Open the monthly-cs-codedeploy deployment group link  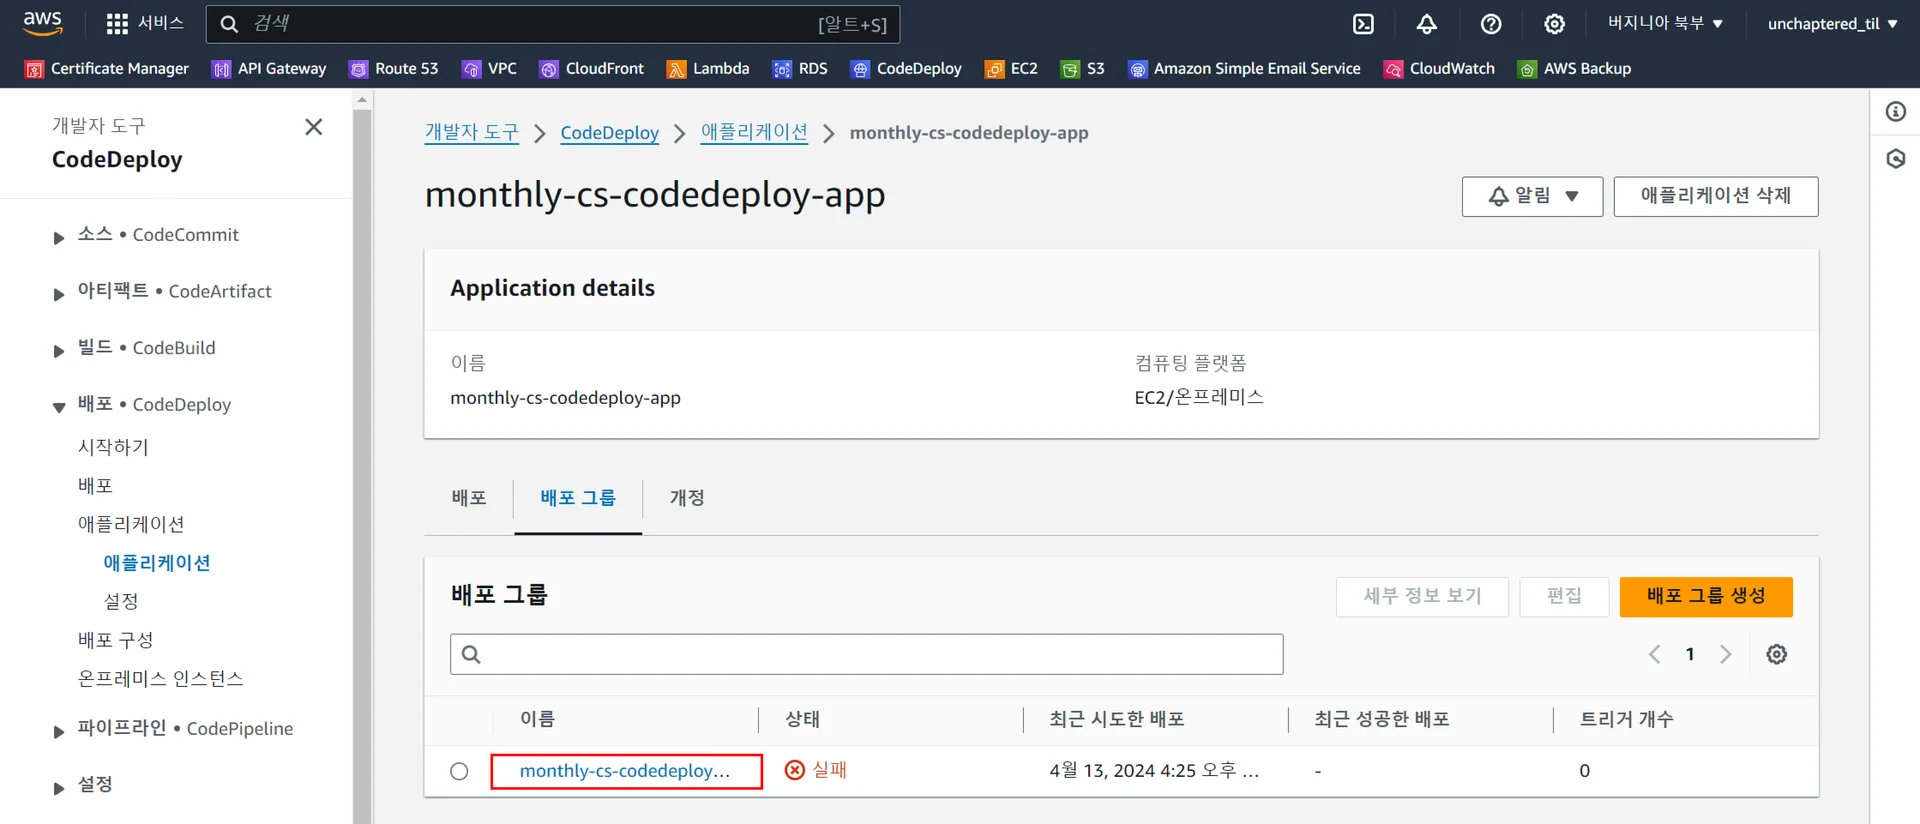624,771
